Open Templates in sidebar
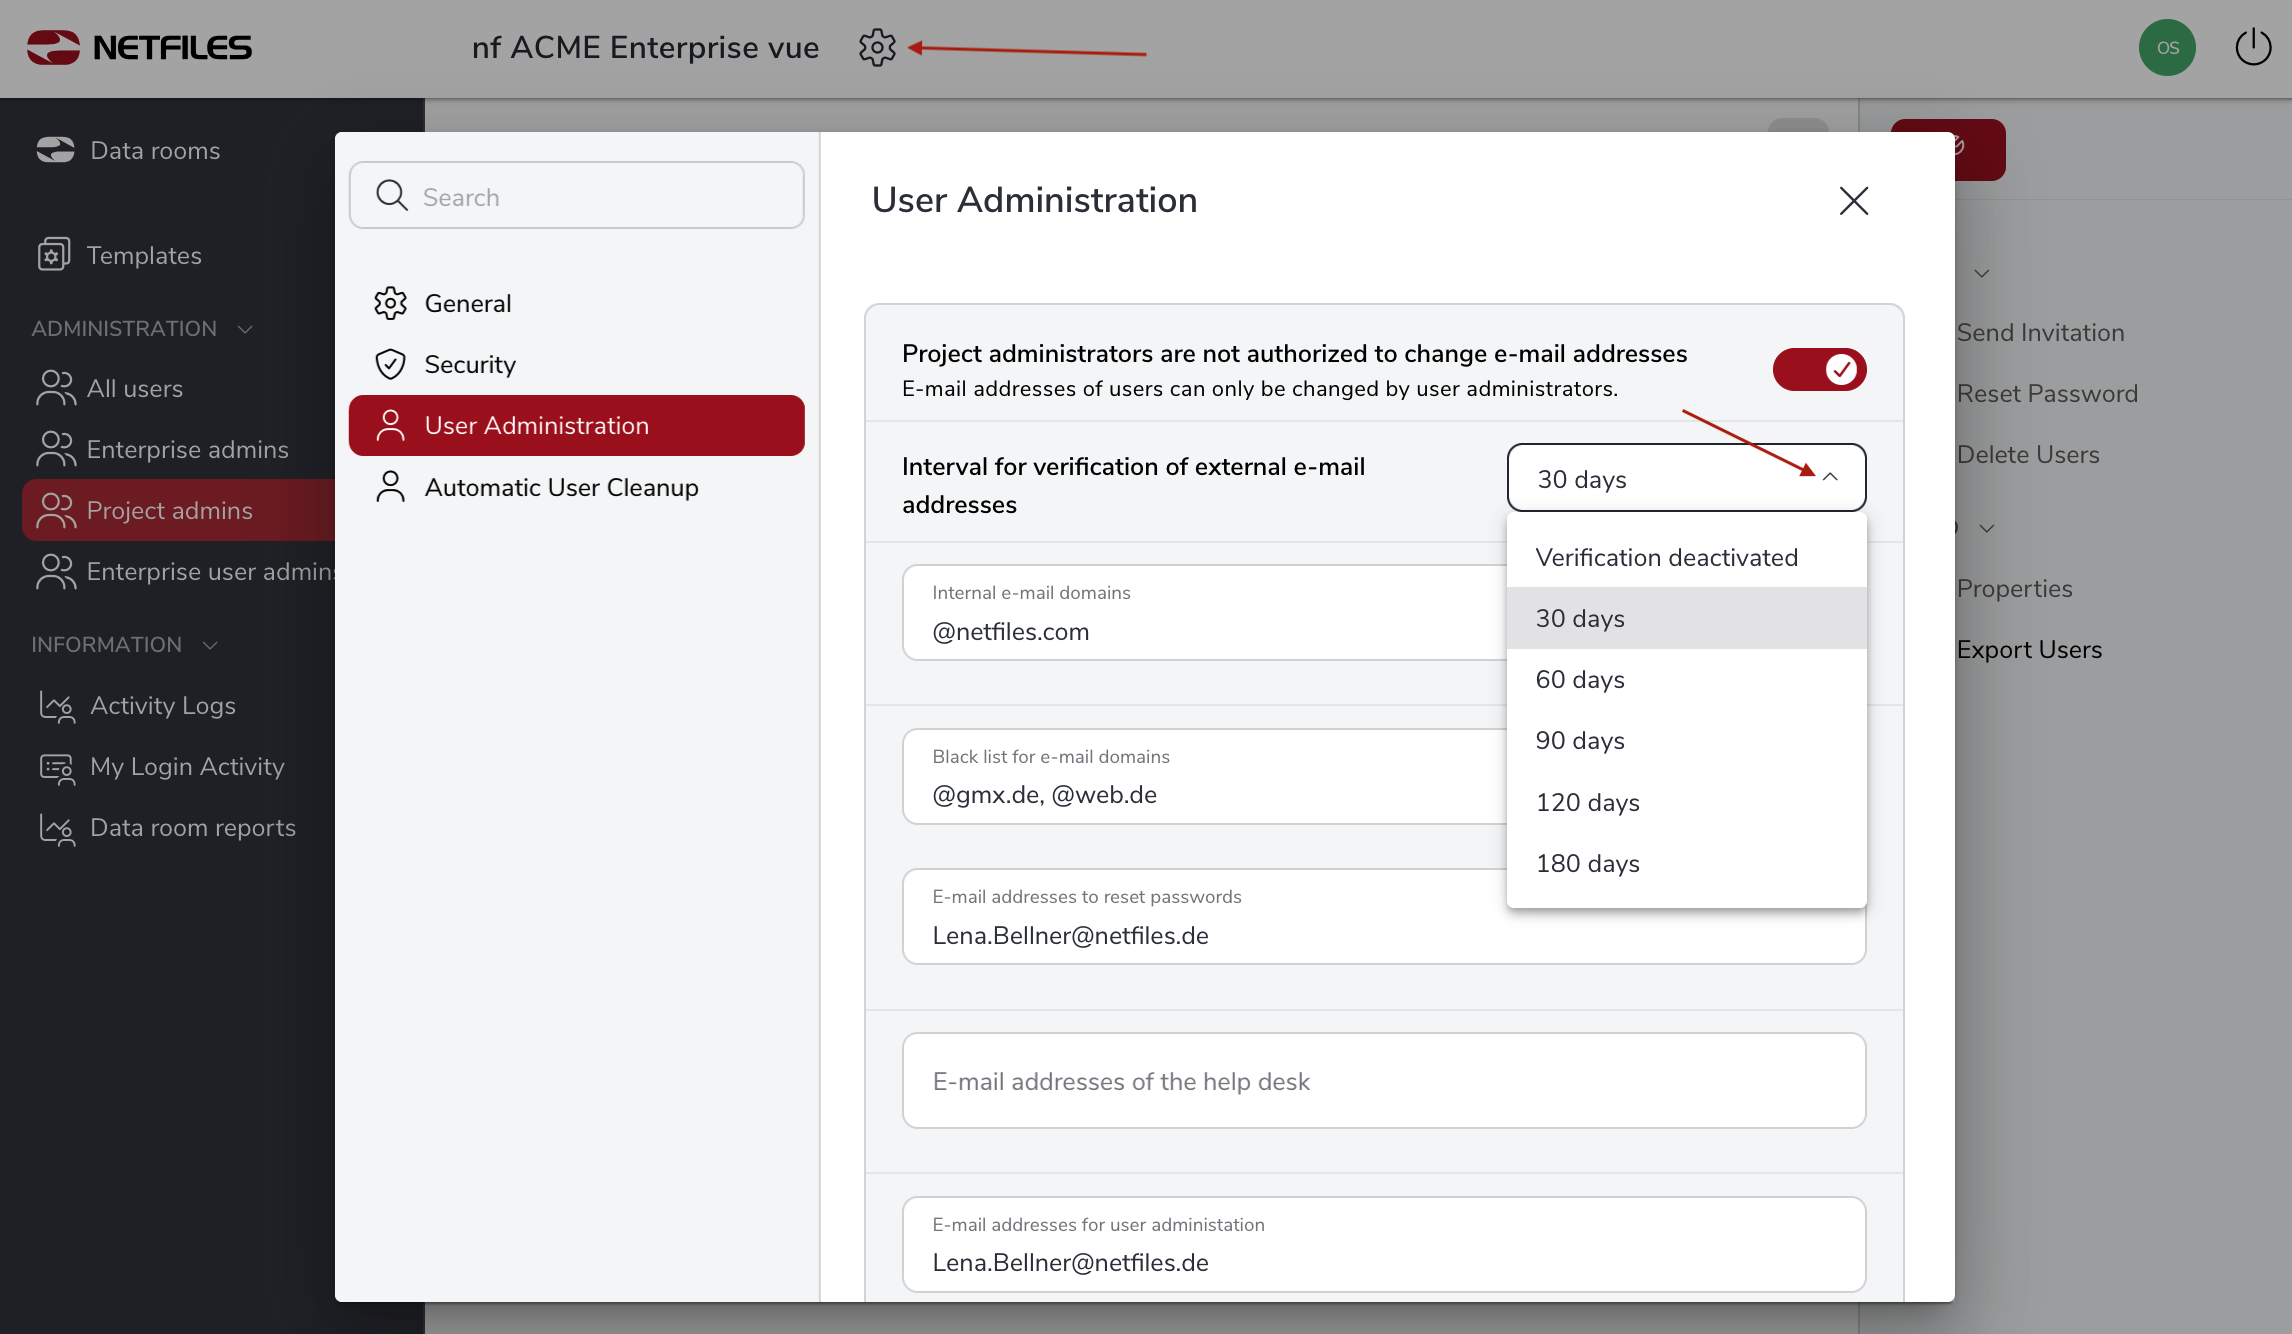Screen dimensions: 2292x1334 [x=143, y=255]
